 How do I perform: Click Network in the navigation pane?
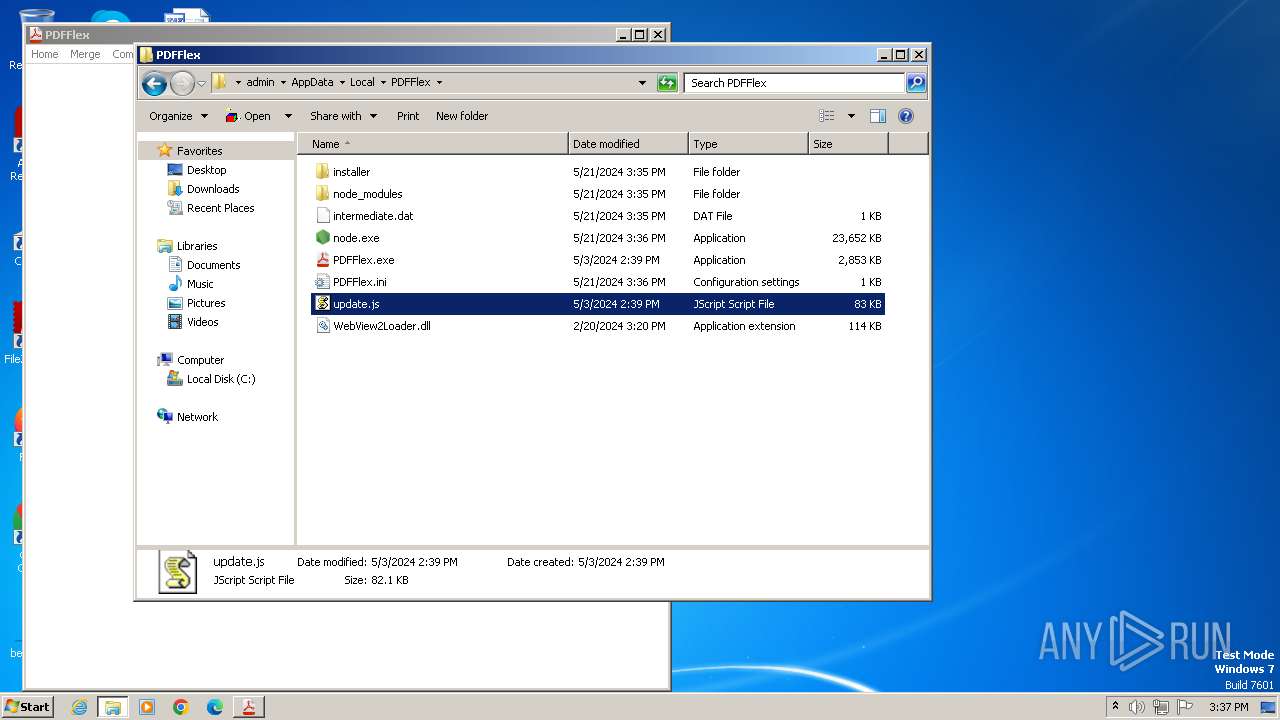[197, 417]
